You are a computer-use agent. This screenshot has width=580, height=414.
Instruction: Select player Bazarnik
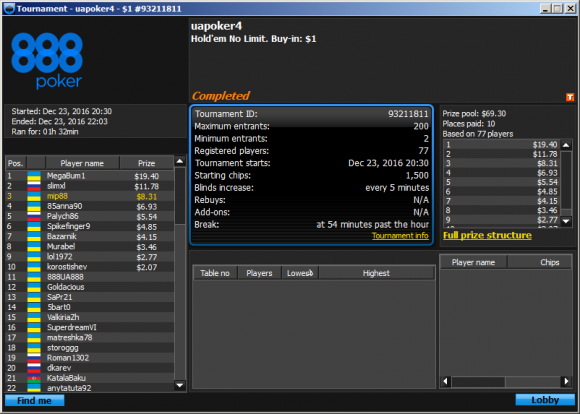pyautogui.click(x=90, y=236)
